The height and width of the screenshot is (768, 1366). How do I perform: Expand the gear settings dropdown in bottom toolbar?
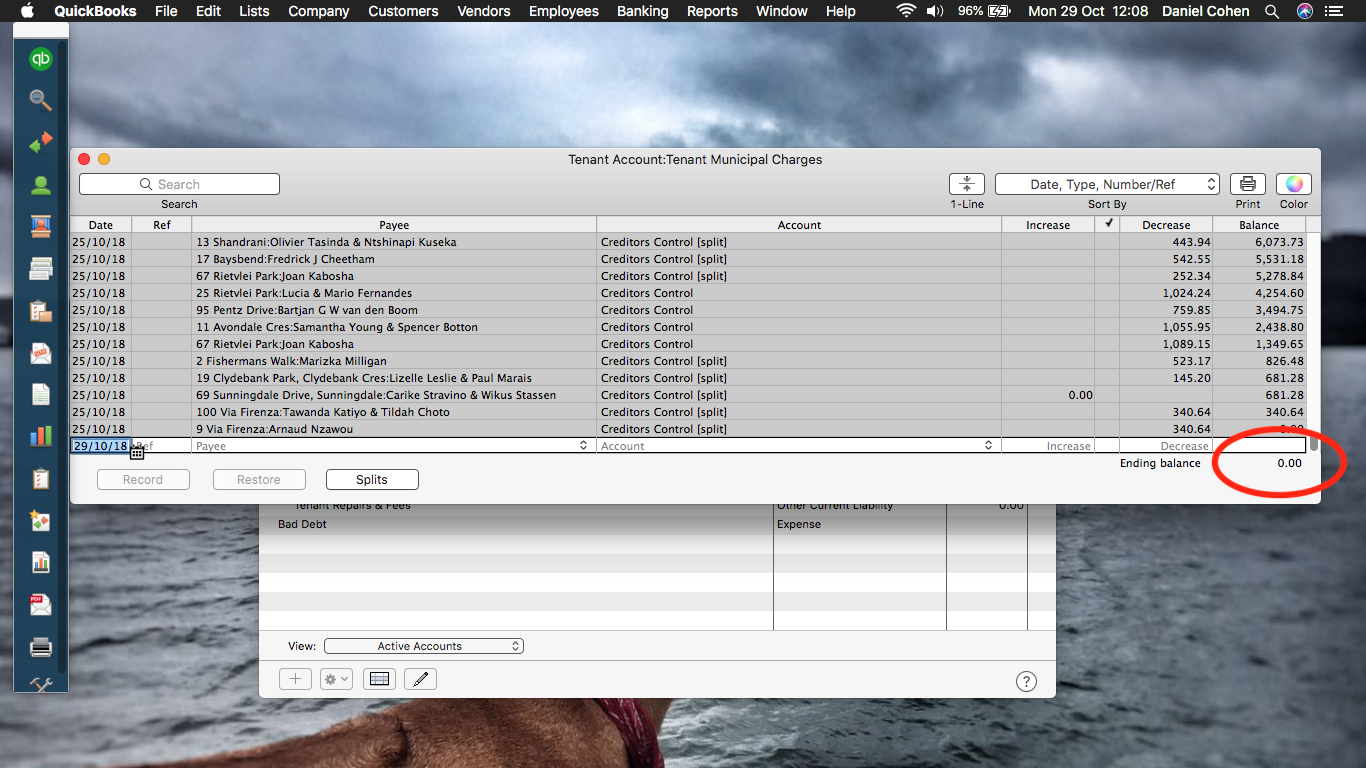pyautogui.click(x=337, y=679)
